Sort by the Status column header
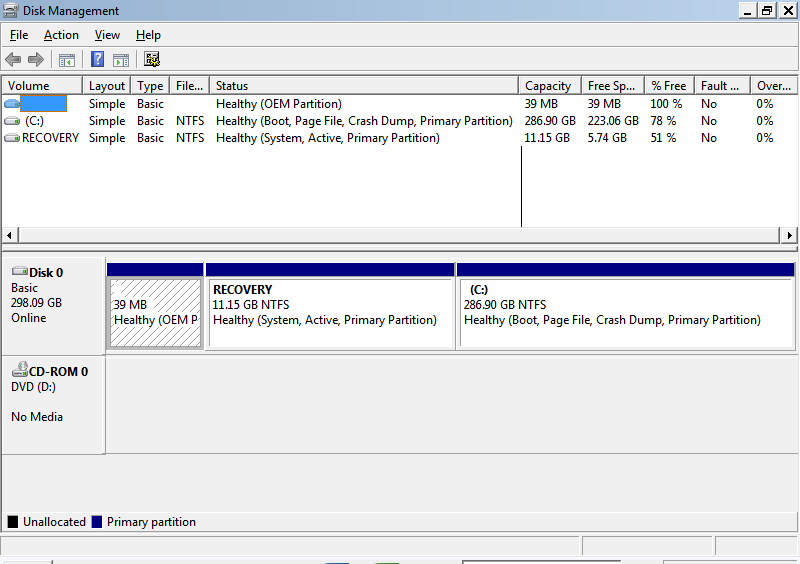Image resolution: width=800 pixels, height=564 pixels. click(364, 86)
